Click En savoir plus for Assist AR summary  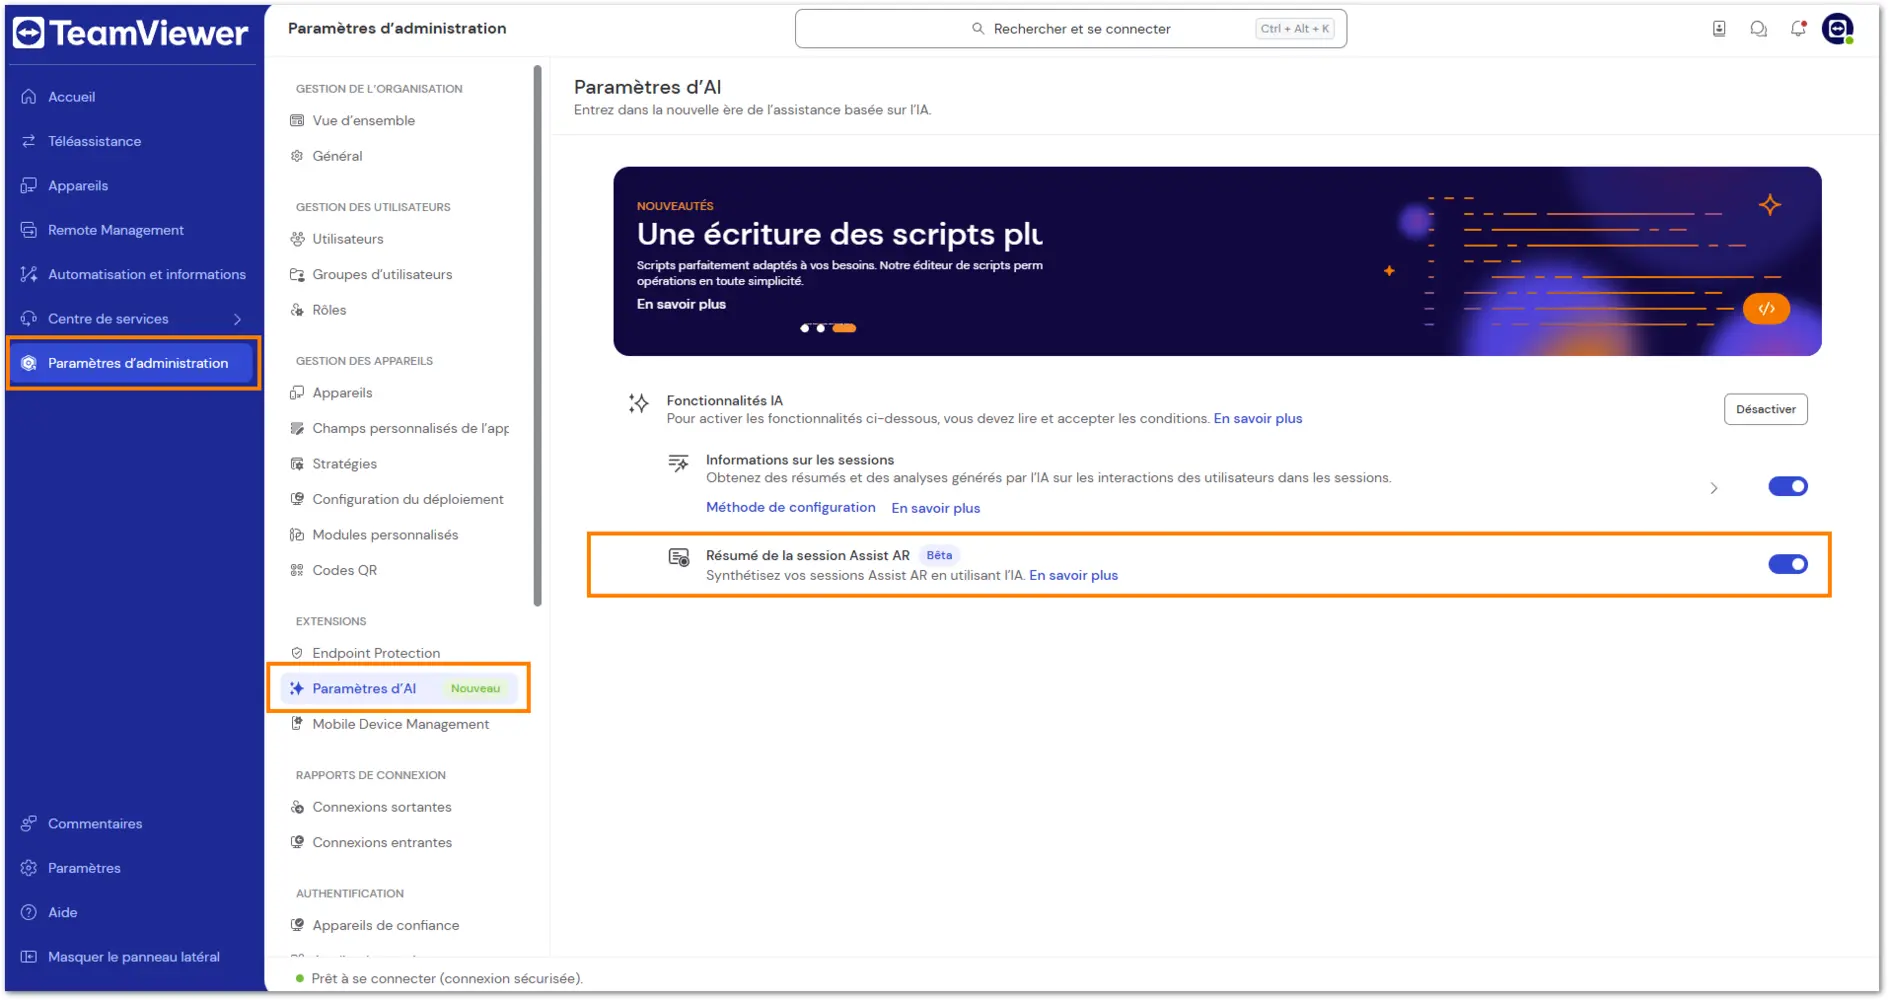point(1073,576)
